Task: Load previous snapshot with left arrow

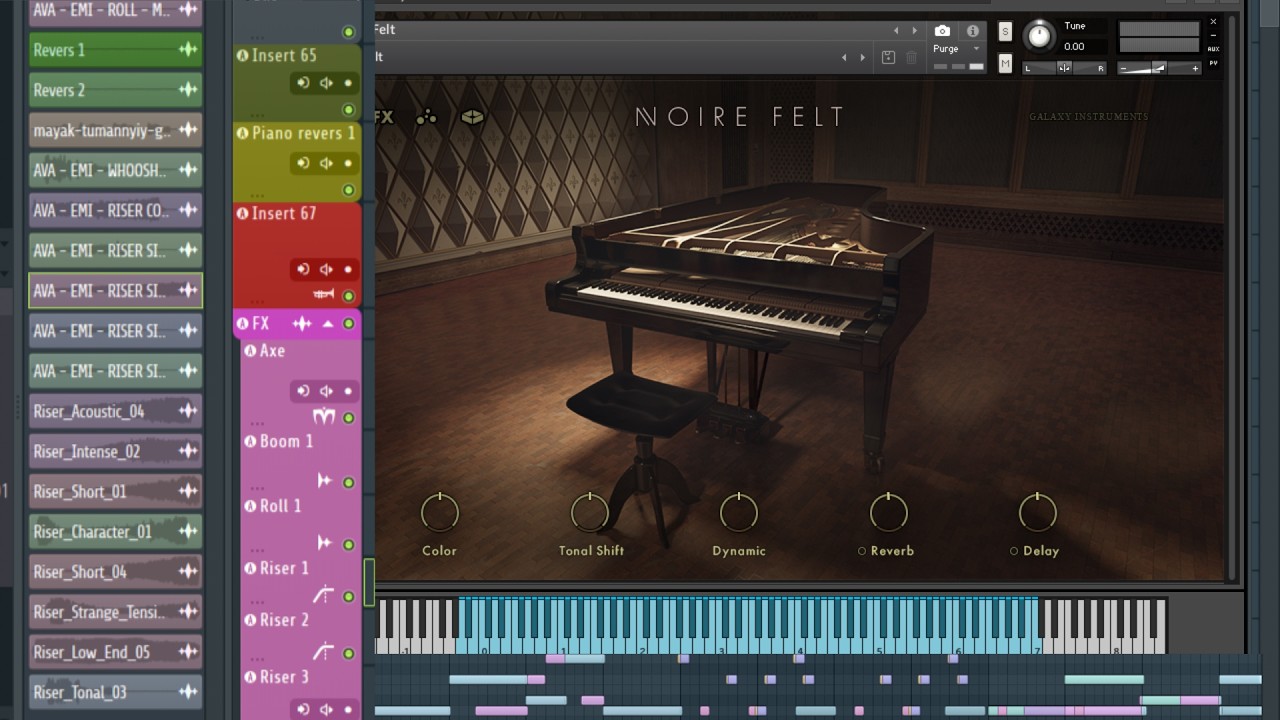Action: (x=845, y=58)
